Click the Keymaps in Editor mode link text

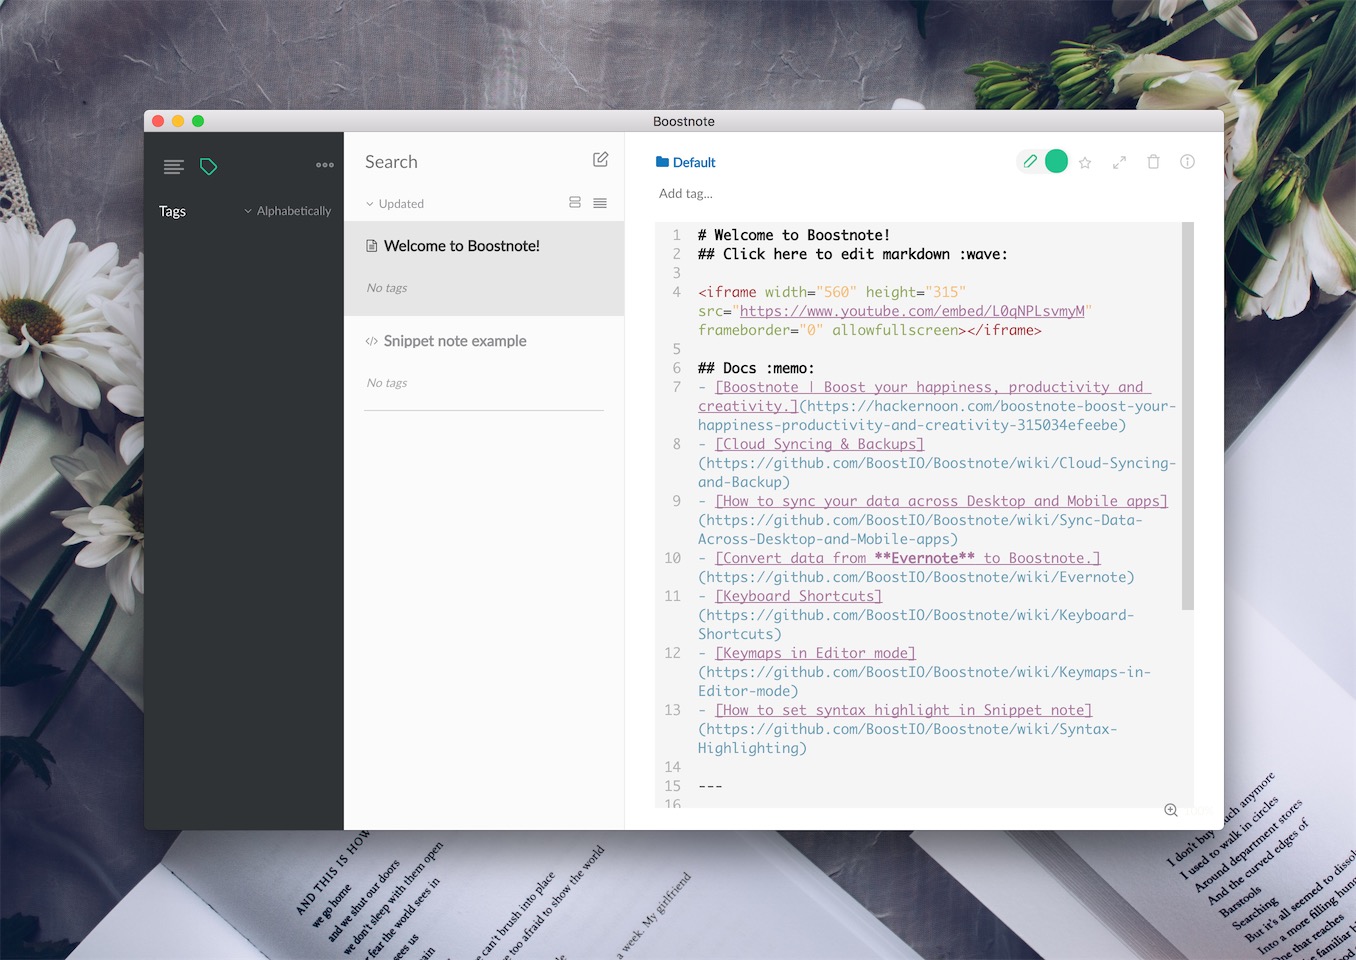[815, 653]
